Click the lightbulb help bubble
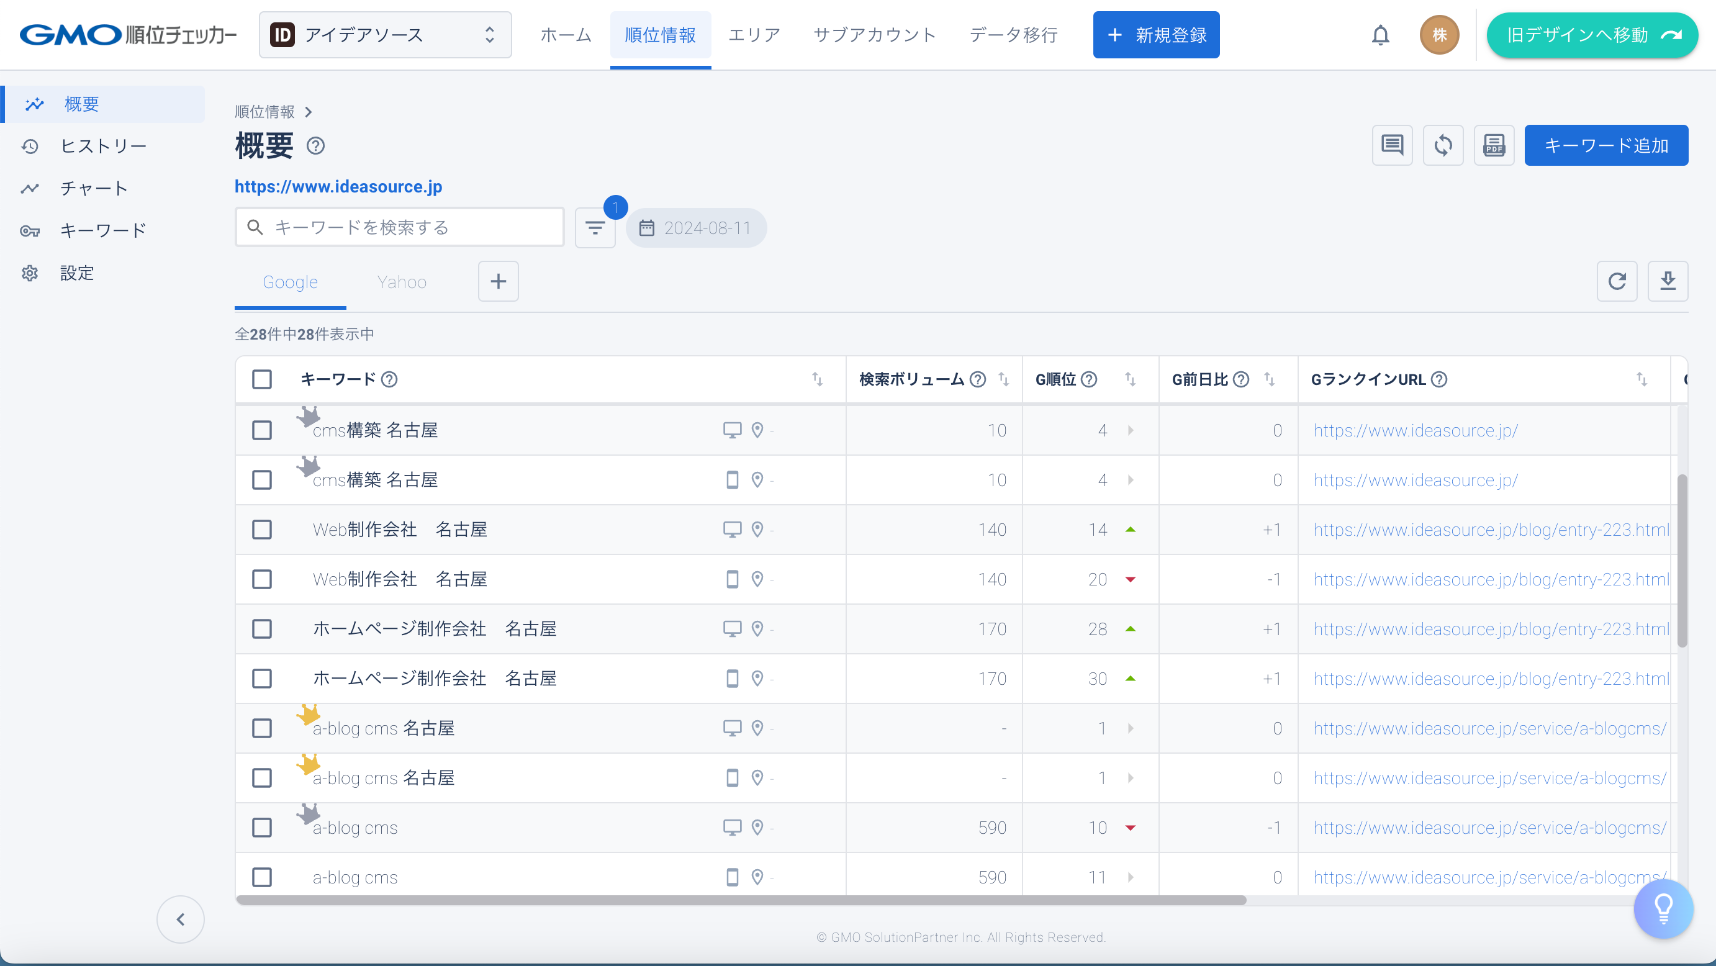This screenshot has height=966, width=1716. click(1663, 908)
